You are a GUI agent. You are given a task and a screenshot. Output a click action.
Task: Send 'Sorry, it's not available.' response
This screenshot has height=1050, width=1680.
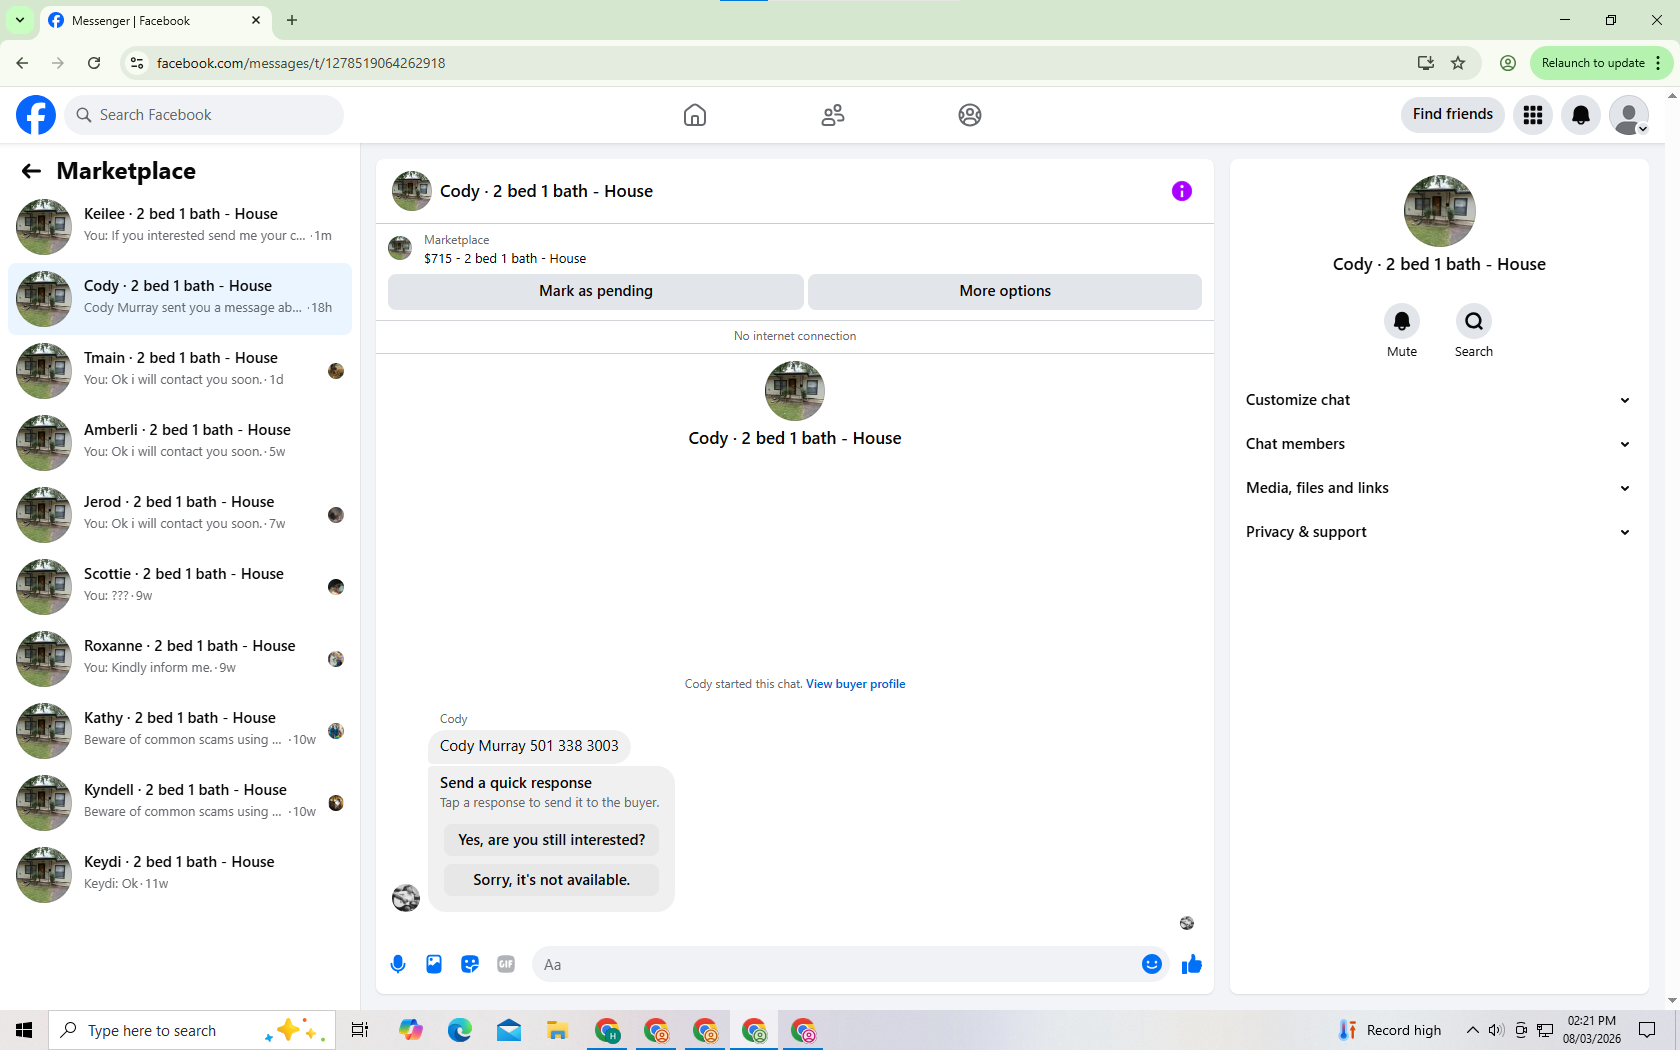[552, 880]
